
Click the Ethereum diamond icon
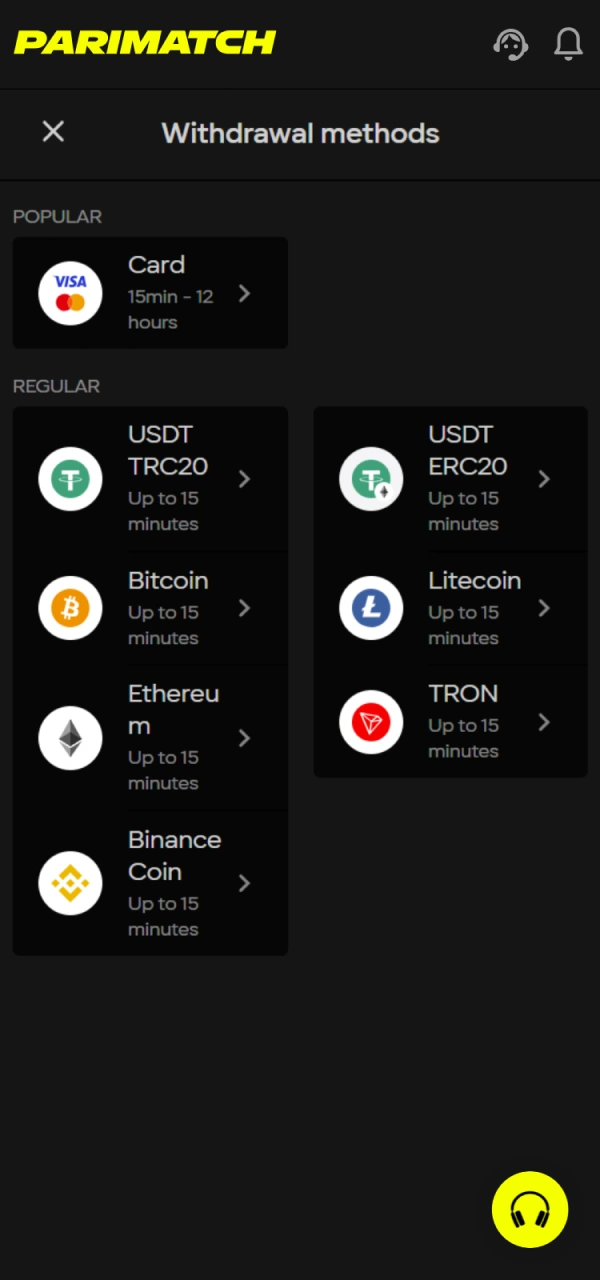point(70,737)
